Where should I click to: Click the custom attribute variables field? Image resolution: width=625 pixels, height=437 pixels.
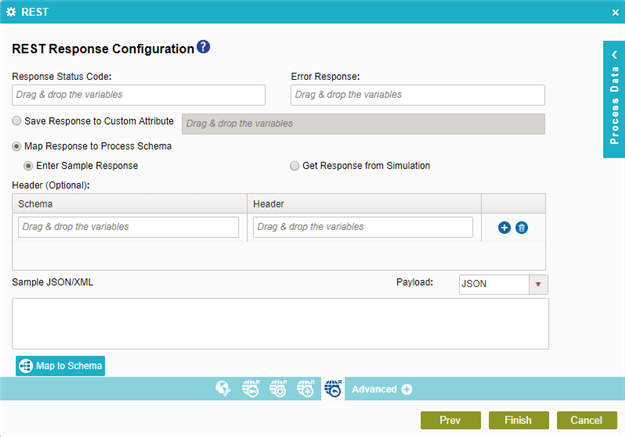pyautogui.click(x=364, y=124)
